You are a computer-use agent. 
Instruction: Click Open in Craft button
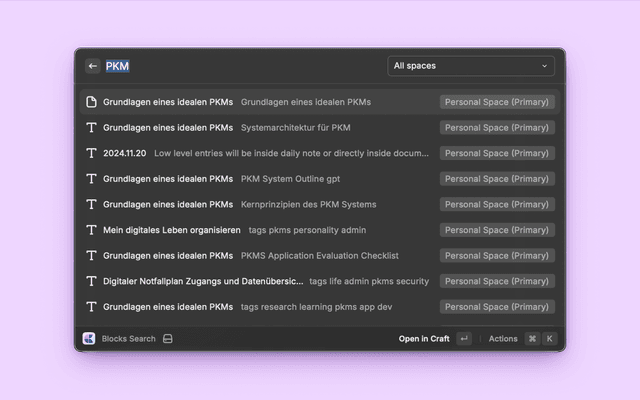click(x=424, y=339)
